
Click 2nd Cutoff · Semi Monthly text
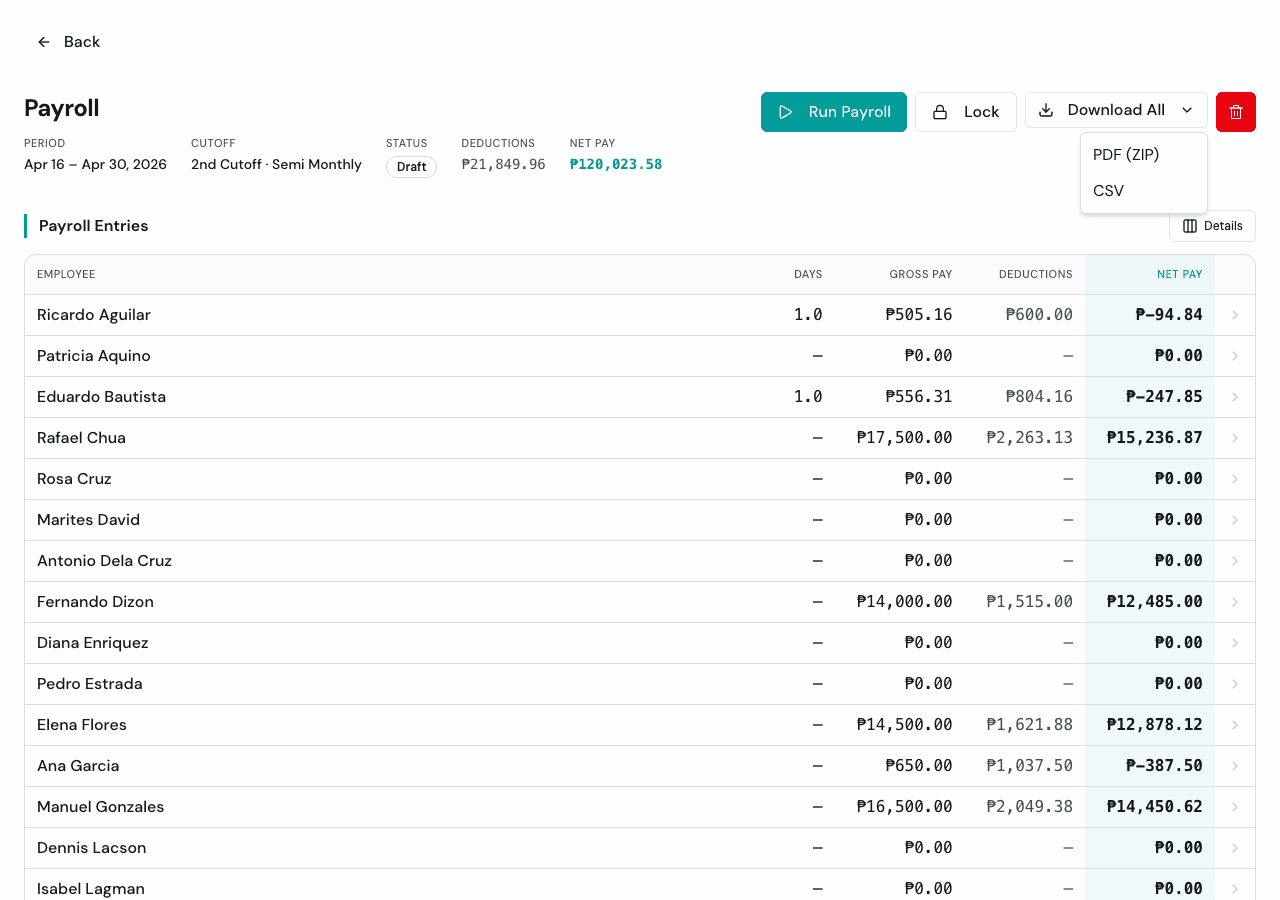pyautogui.click(x=276, y=165)
